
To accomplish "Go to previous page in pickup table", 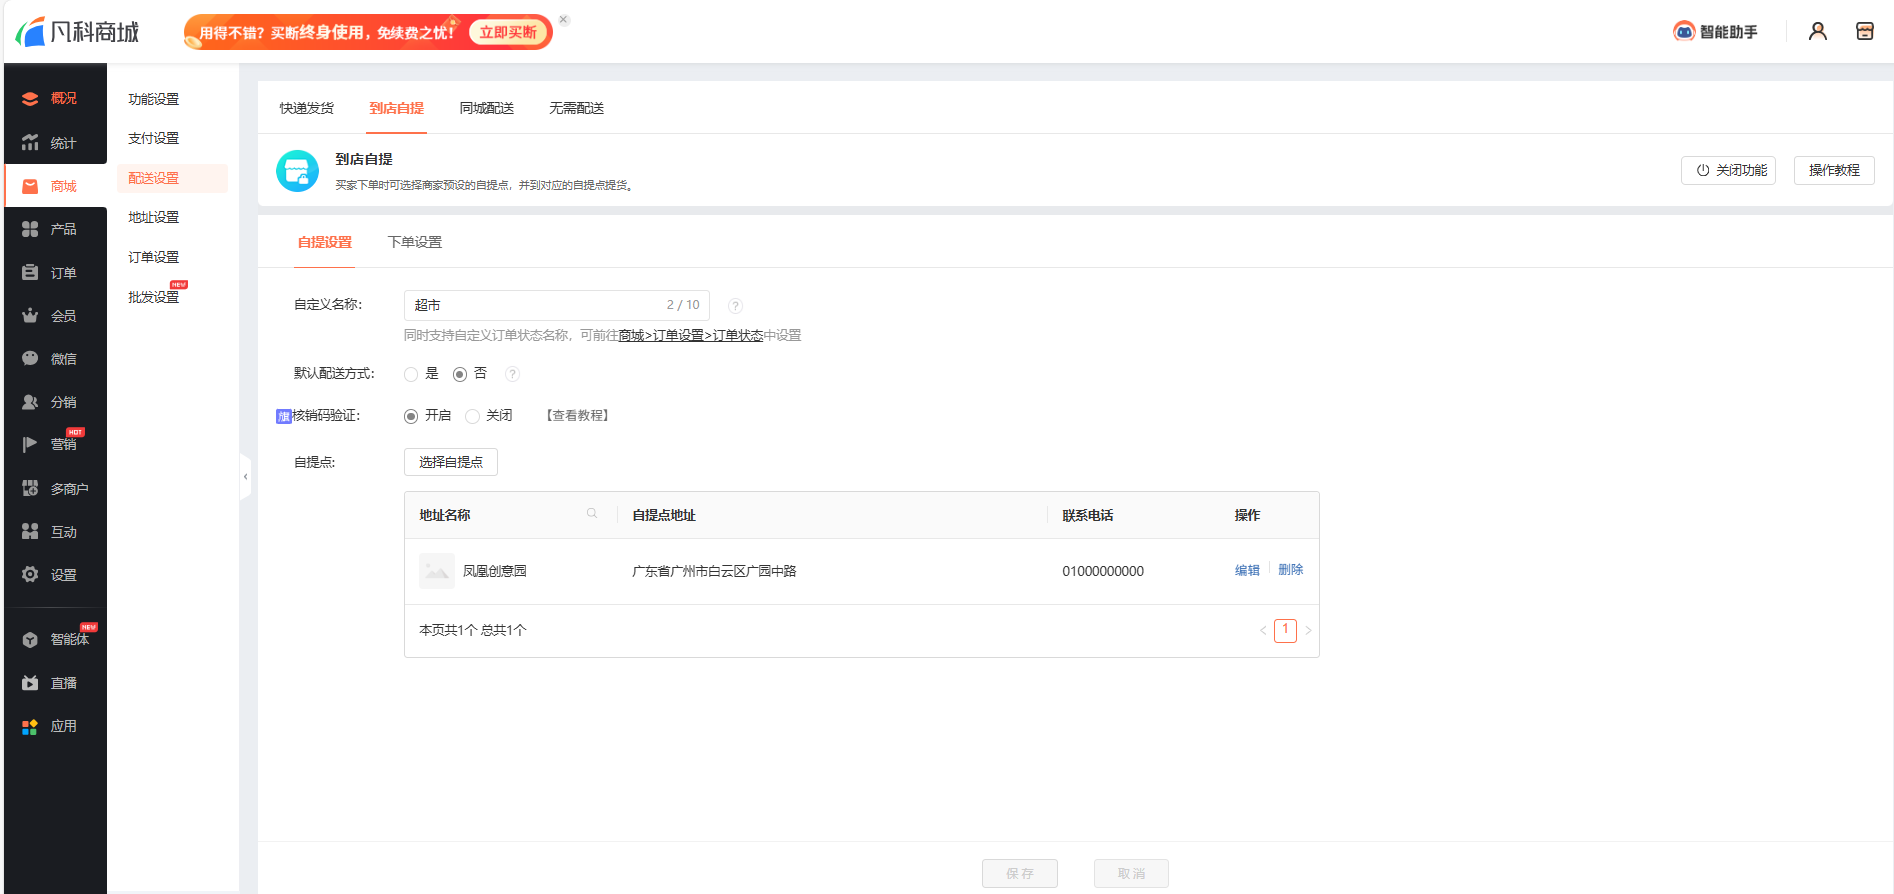I will click(1263, 630).
